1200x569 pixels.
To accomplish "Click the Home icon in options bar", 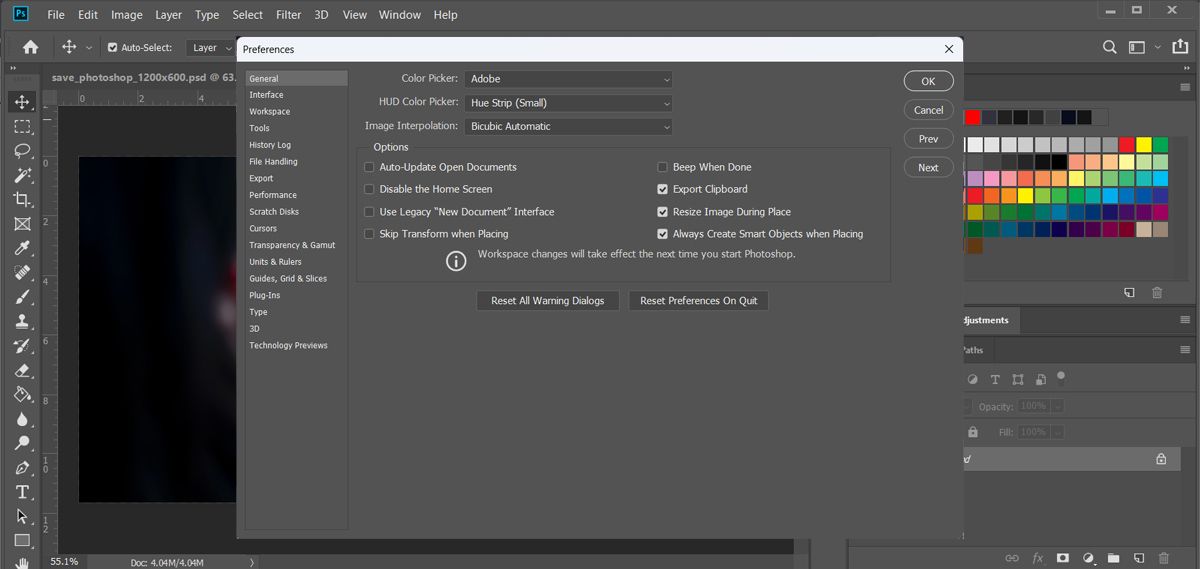I will click(x=30, y=47).
